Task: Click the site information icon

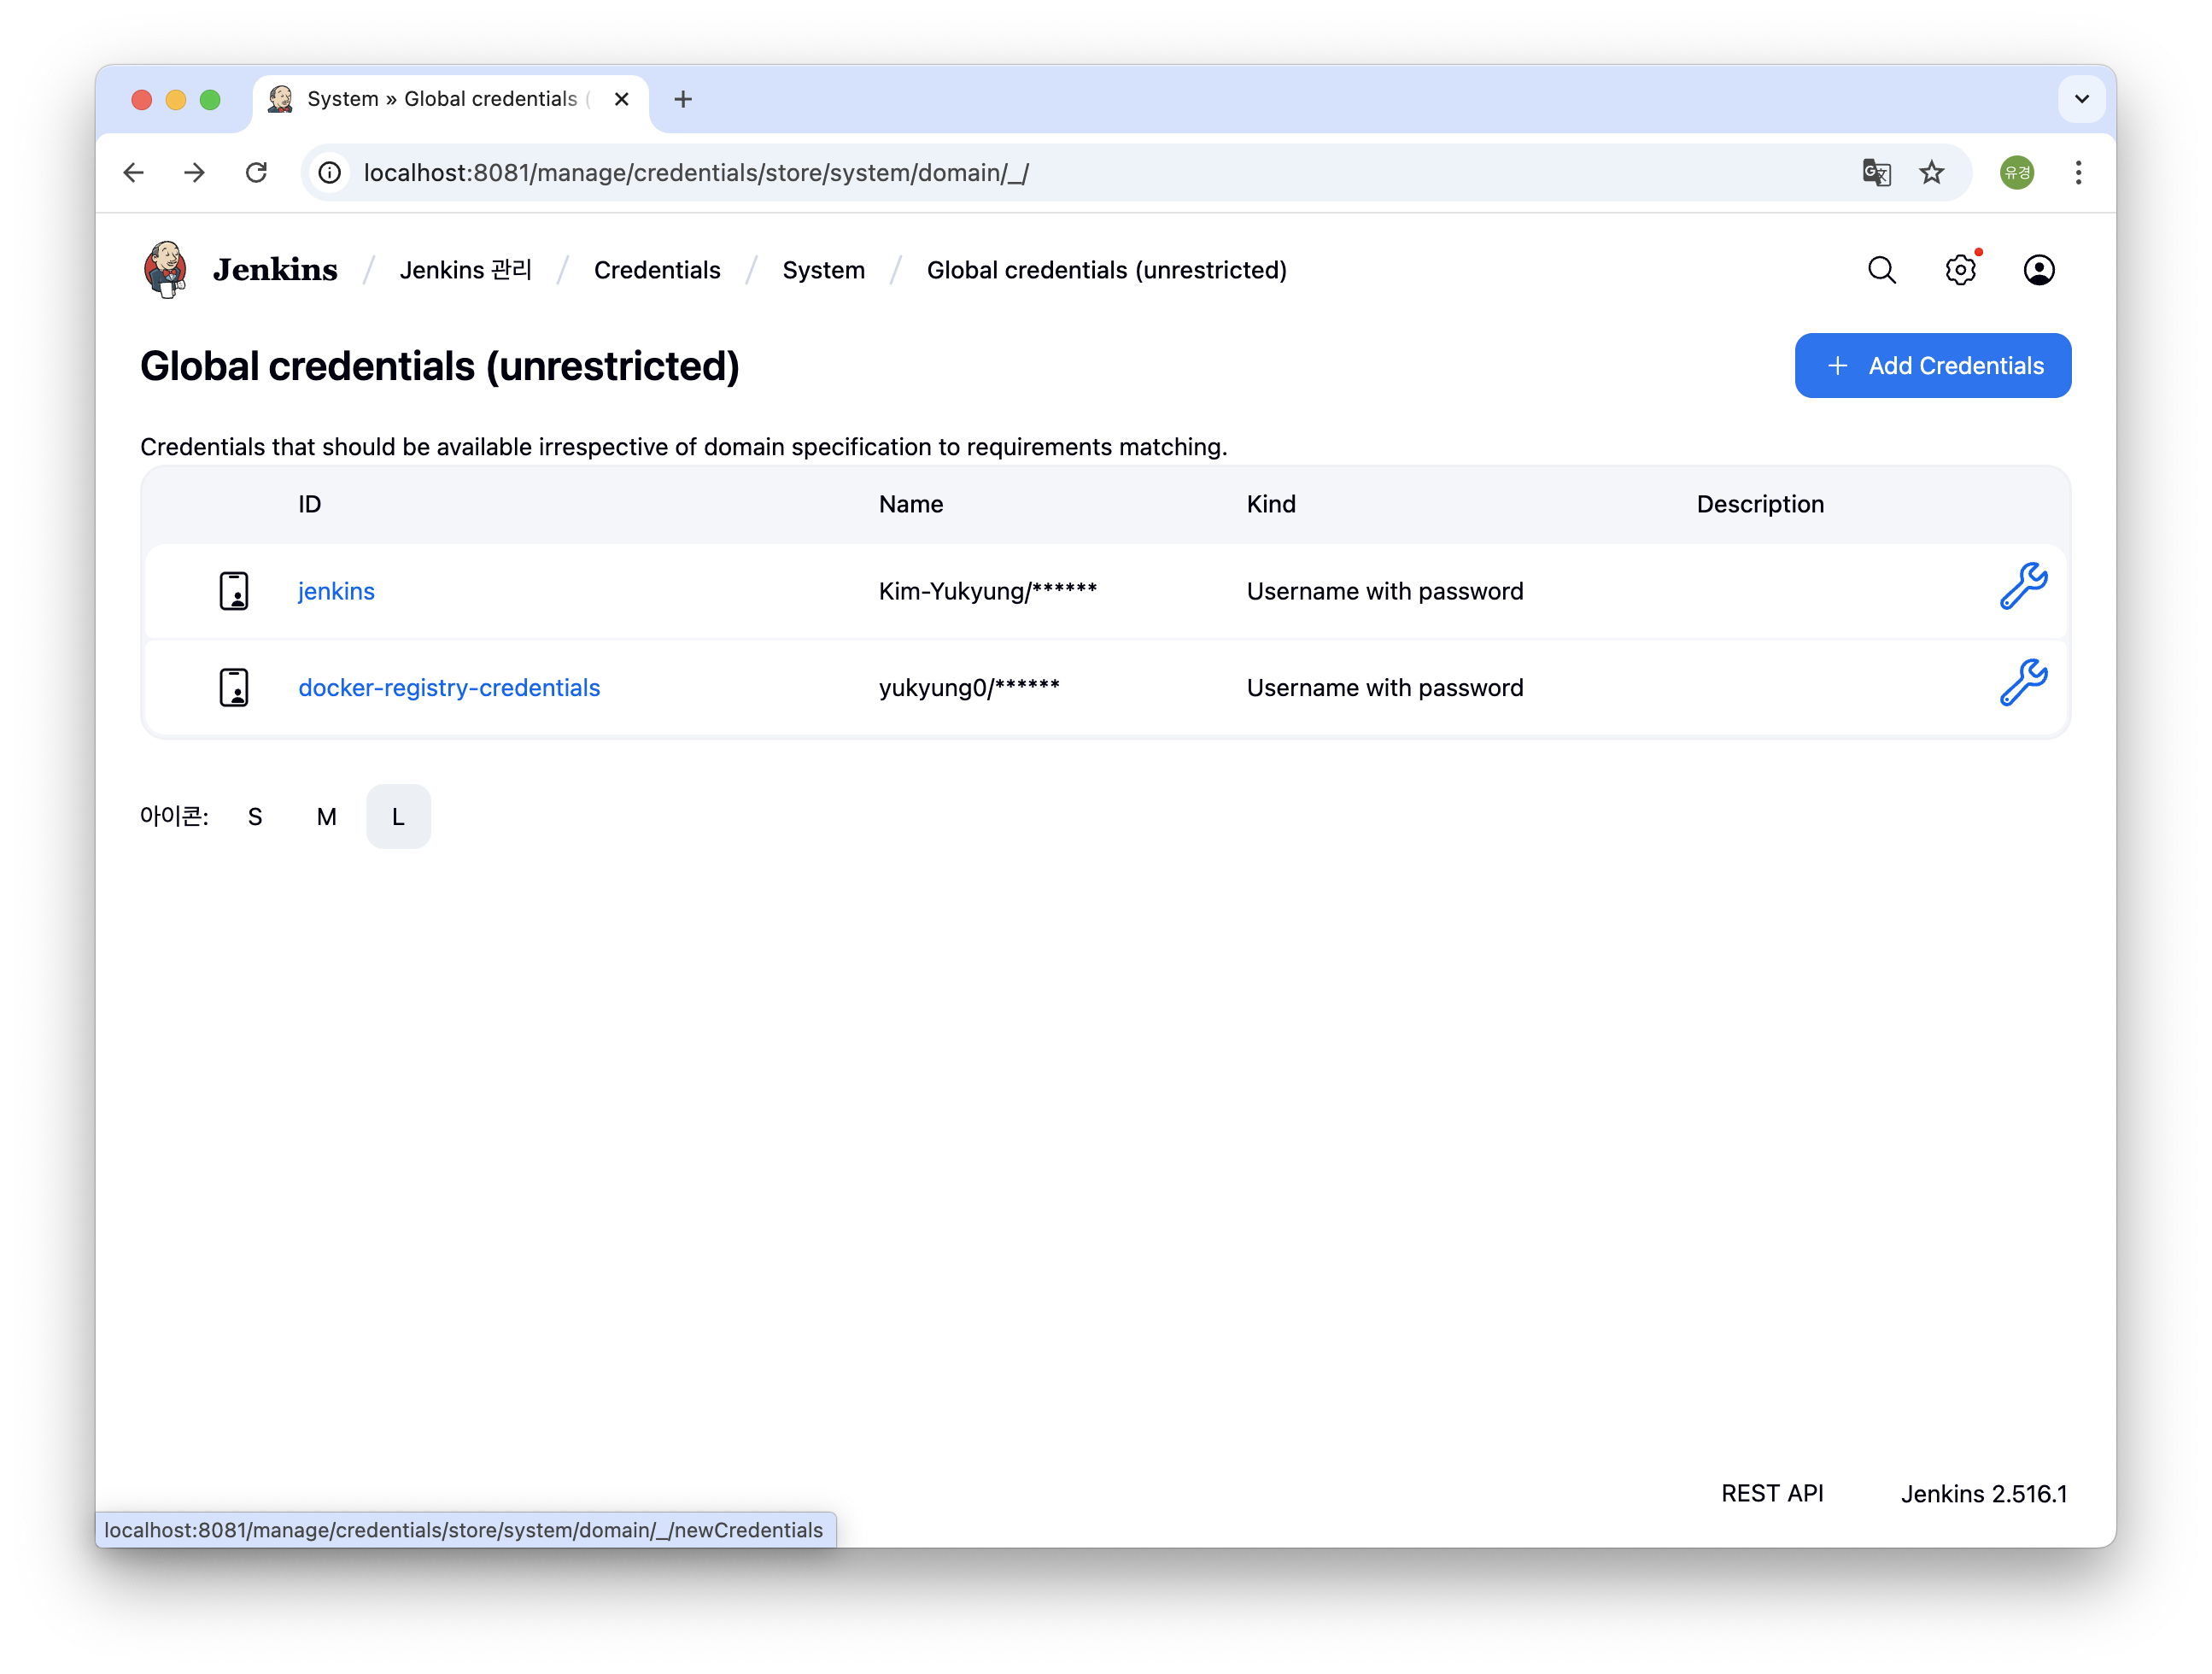Action: tap(330, 173)
